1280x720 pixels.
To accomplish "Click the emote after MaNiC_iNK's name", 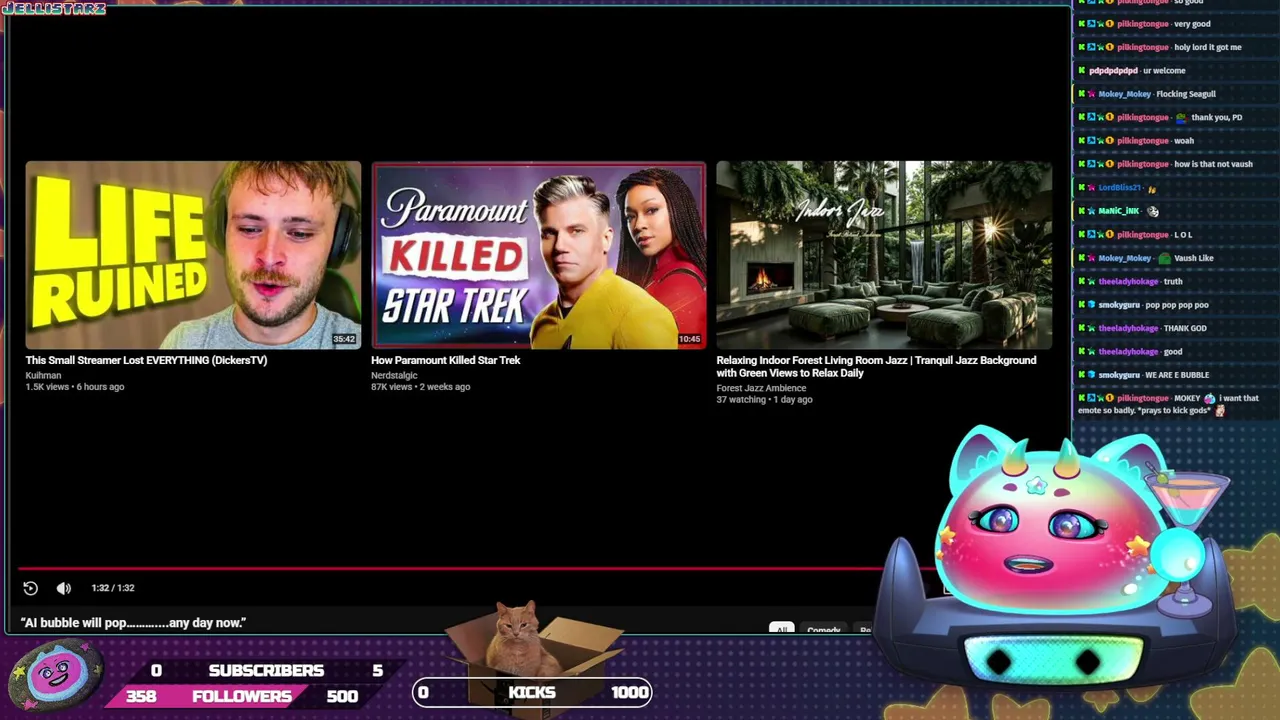I will click(x=1152, y=211).
